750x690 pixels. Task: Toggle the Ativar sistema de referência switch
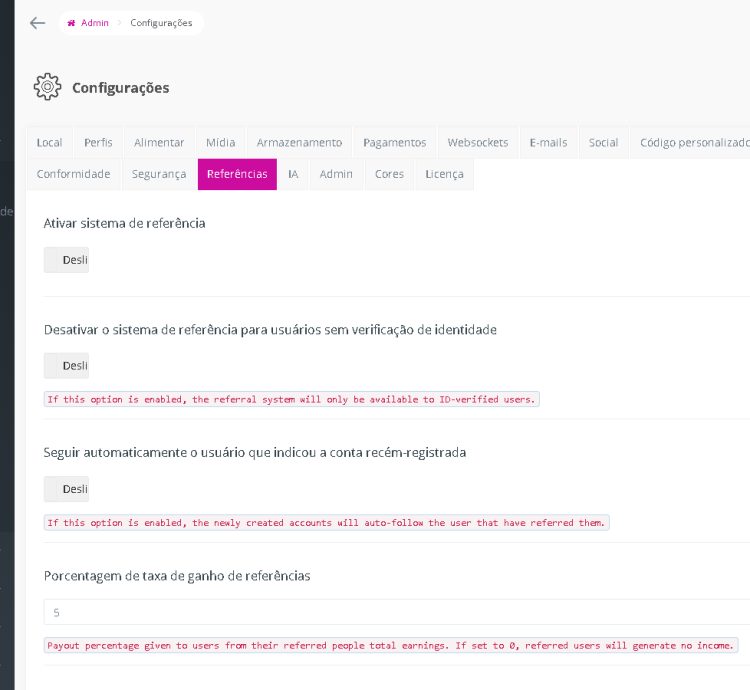click(x=67, y=260)
